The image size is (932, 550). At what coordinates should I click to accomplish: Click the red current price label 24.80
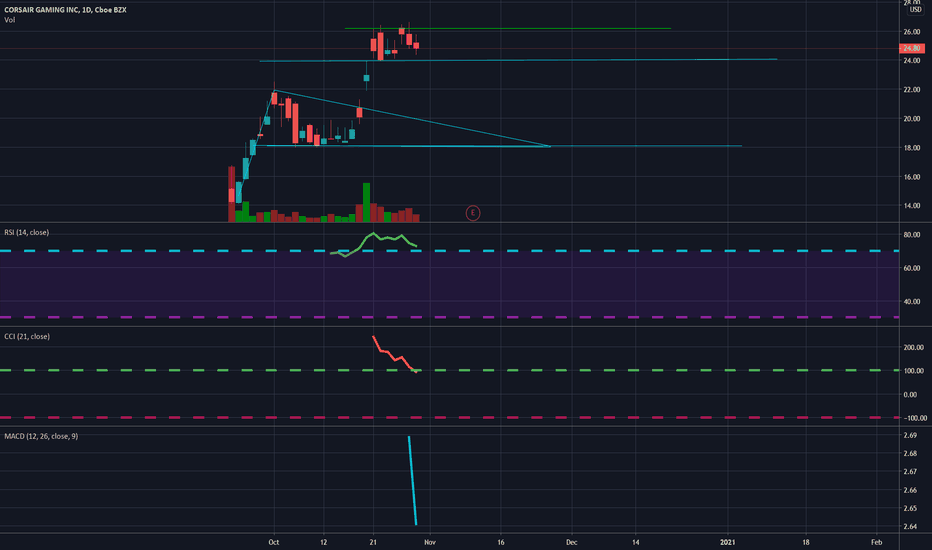pos(911,48)
